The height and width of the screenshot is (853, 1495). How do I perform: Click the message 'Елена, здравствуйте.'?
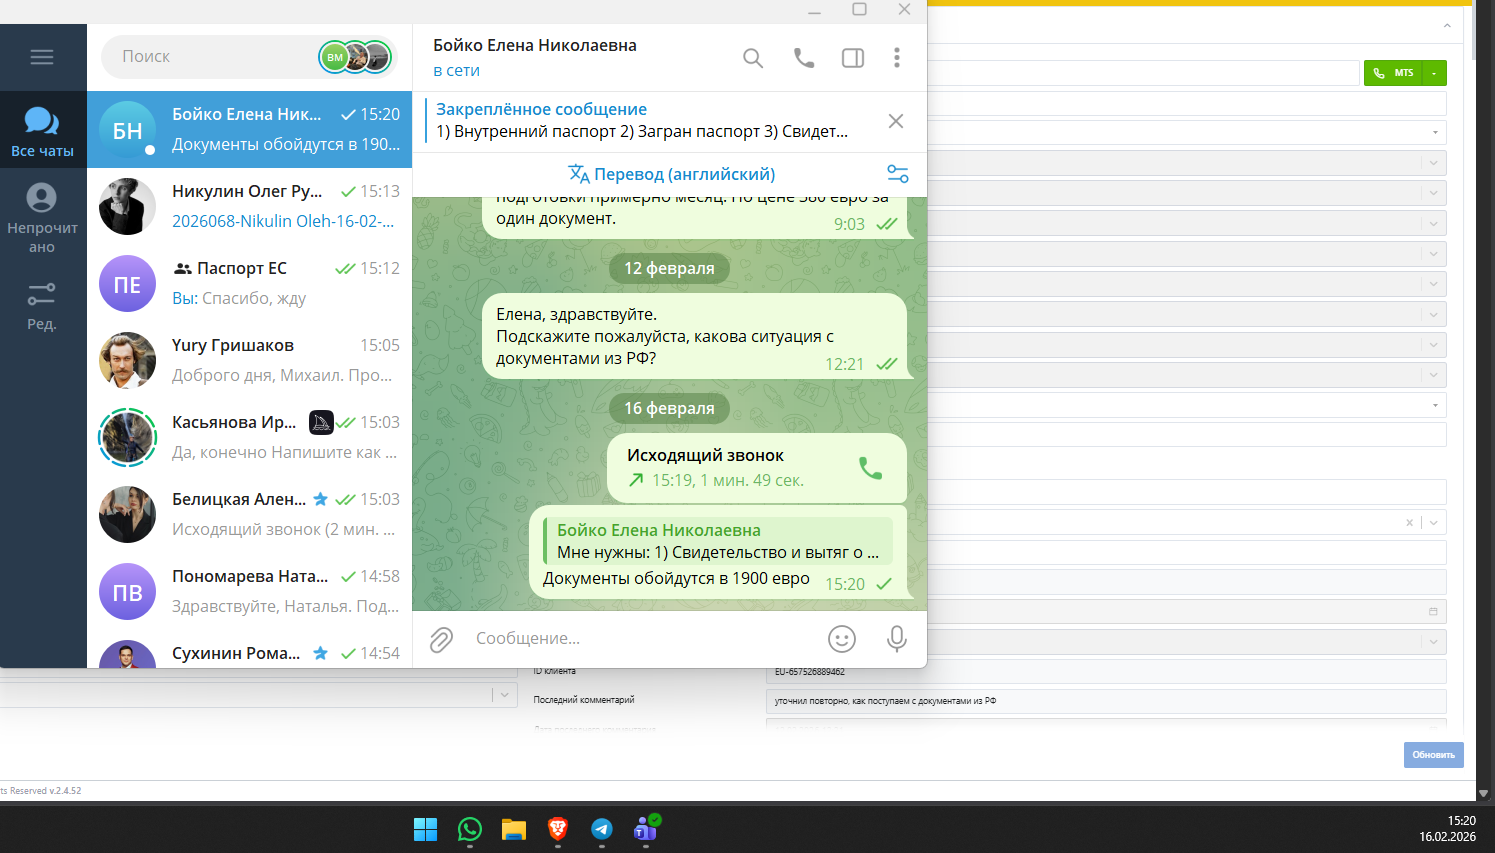coord(694,336)
